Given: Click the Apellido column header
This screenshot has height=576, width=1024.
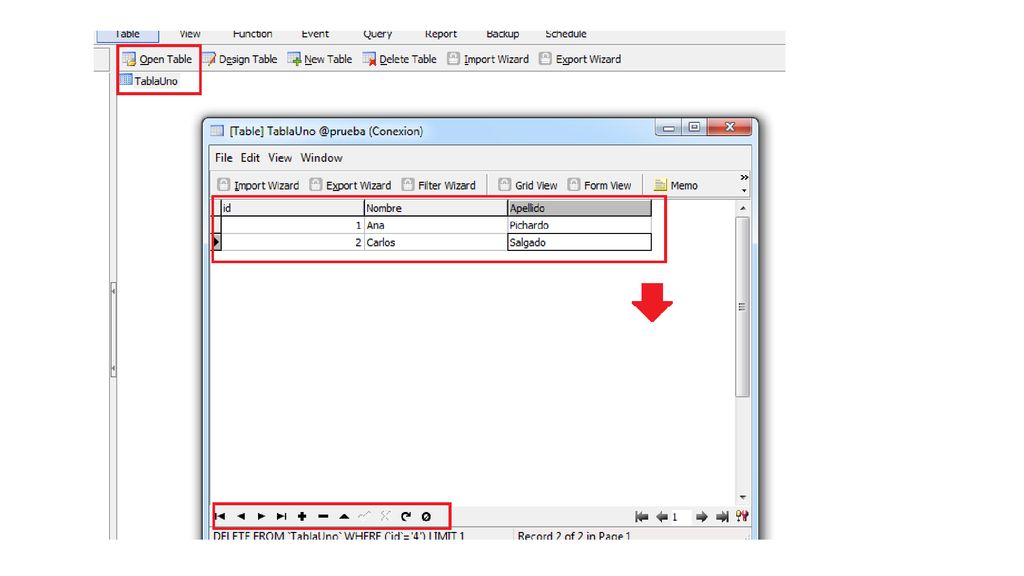Looking at the screenshot, I should click(579, 208).
